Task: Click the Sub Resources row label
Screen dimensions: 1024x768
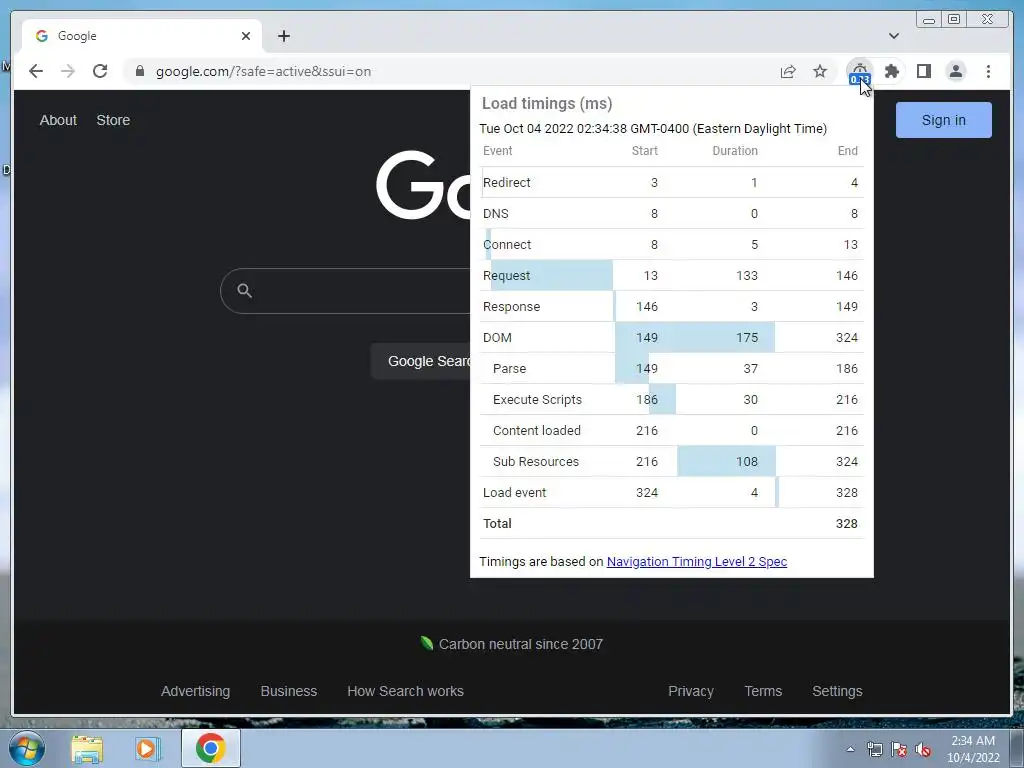Action: click(x=536, y=462)
